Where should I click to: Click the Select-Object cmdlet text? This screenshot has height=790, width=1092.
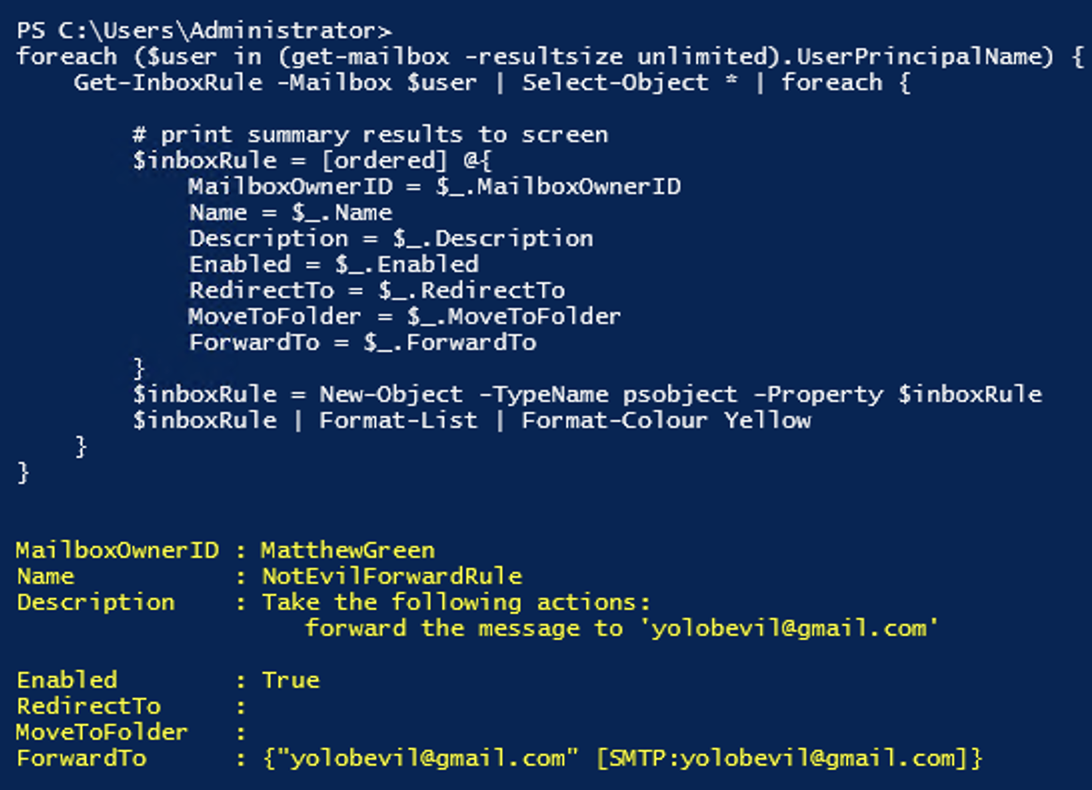tap(615, 82)
